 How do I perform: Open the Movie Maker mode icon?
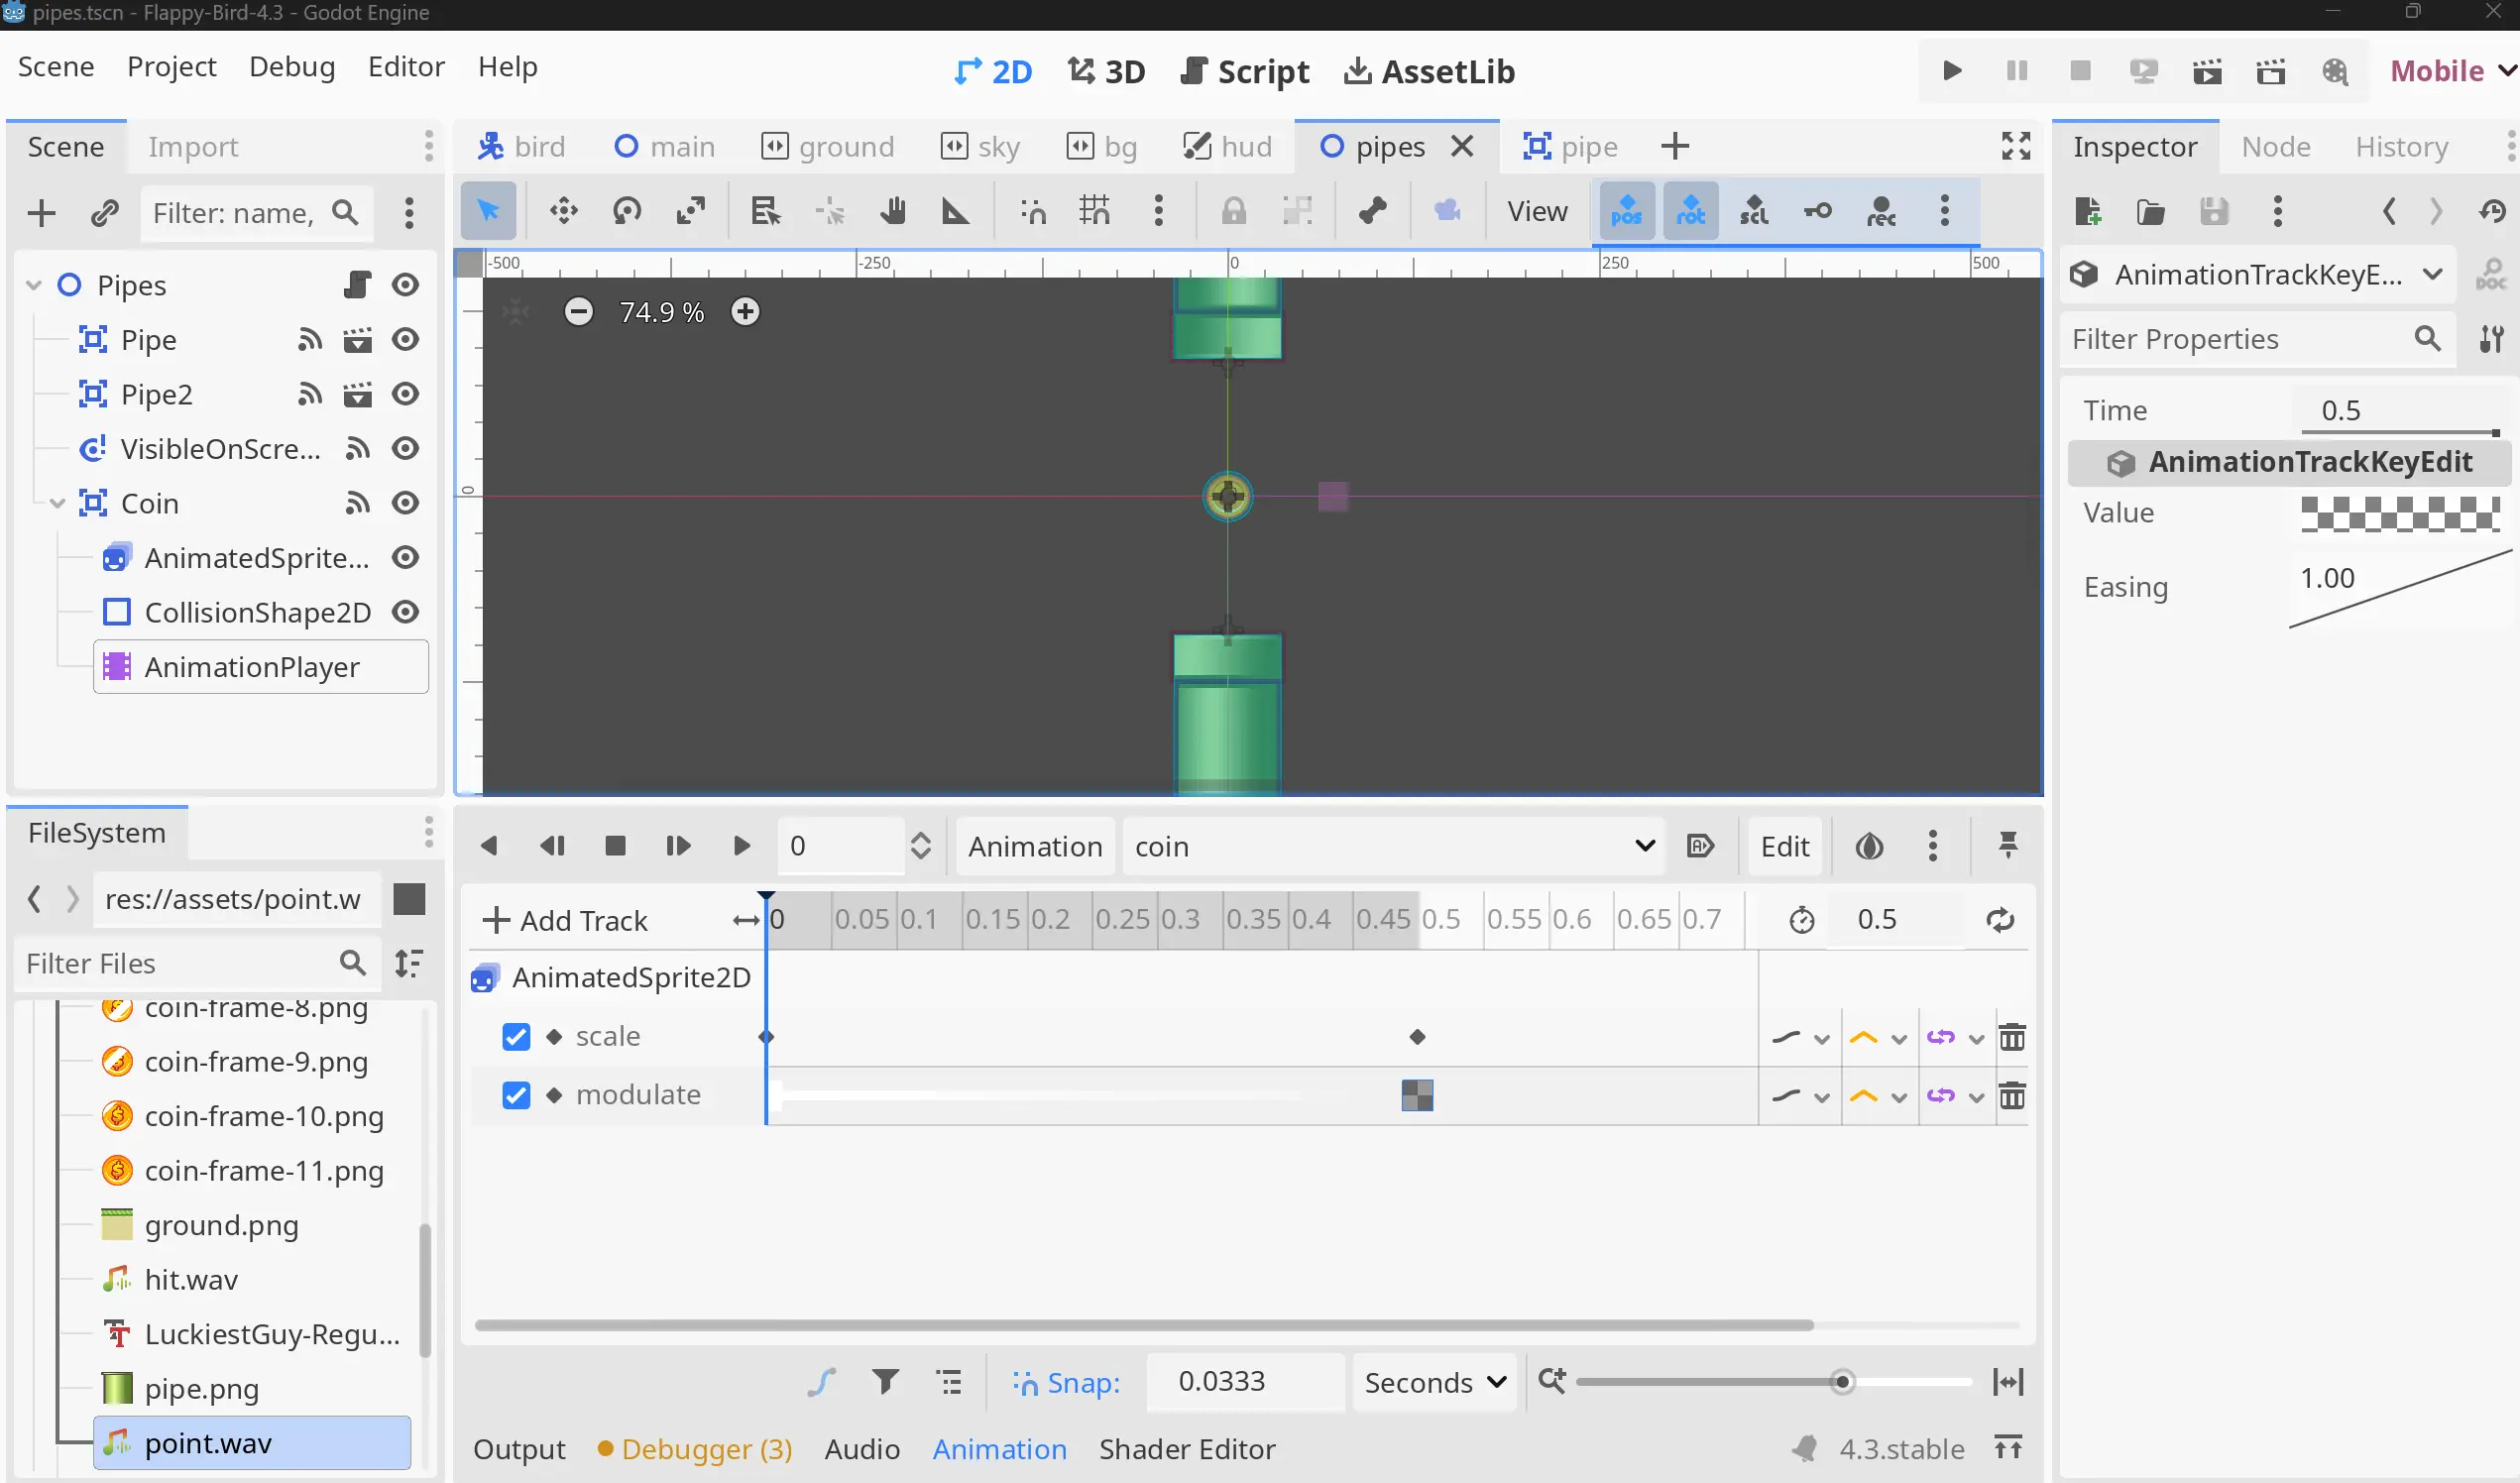pos(2335,71)
